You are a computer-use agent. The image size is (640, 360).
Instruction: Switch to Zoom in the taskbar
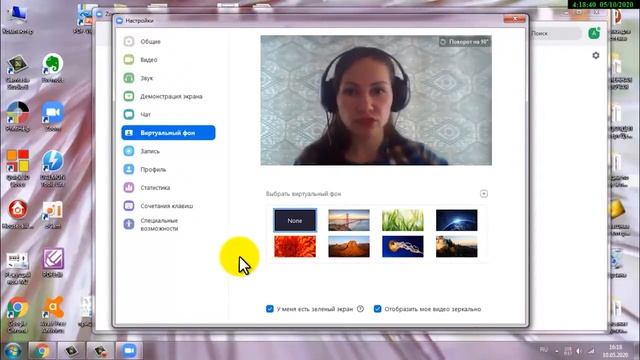[129, 351]
